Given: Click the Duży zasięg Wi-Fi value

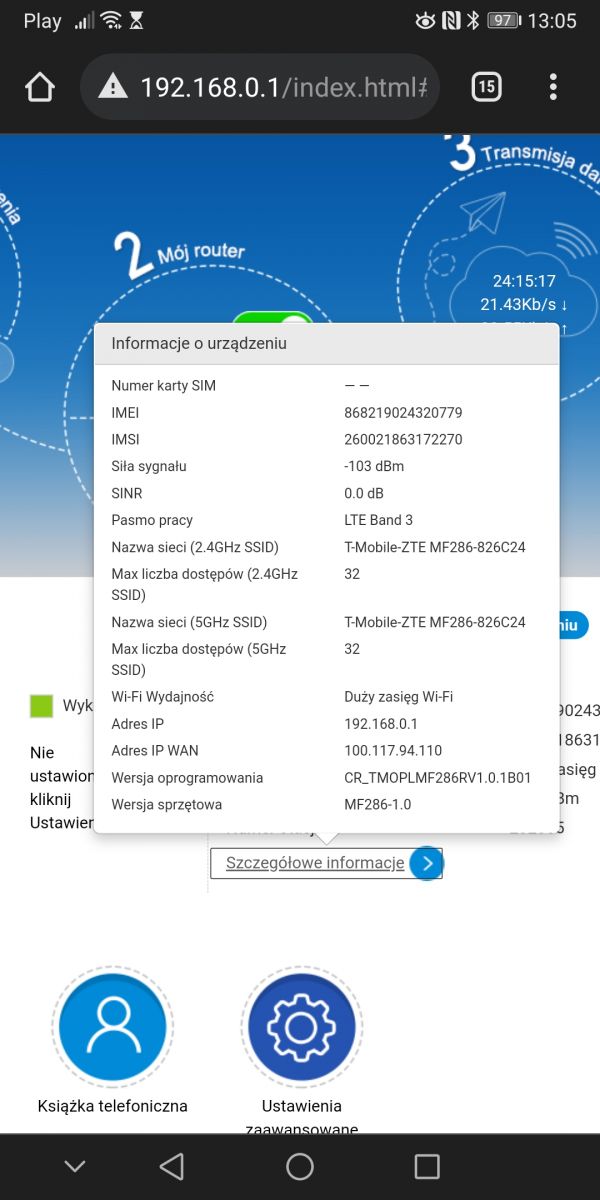Looking at the screenshot, I should tap(399, 696).
